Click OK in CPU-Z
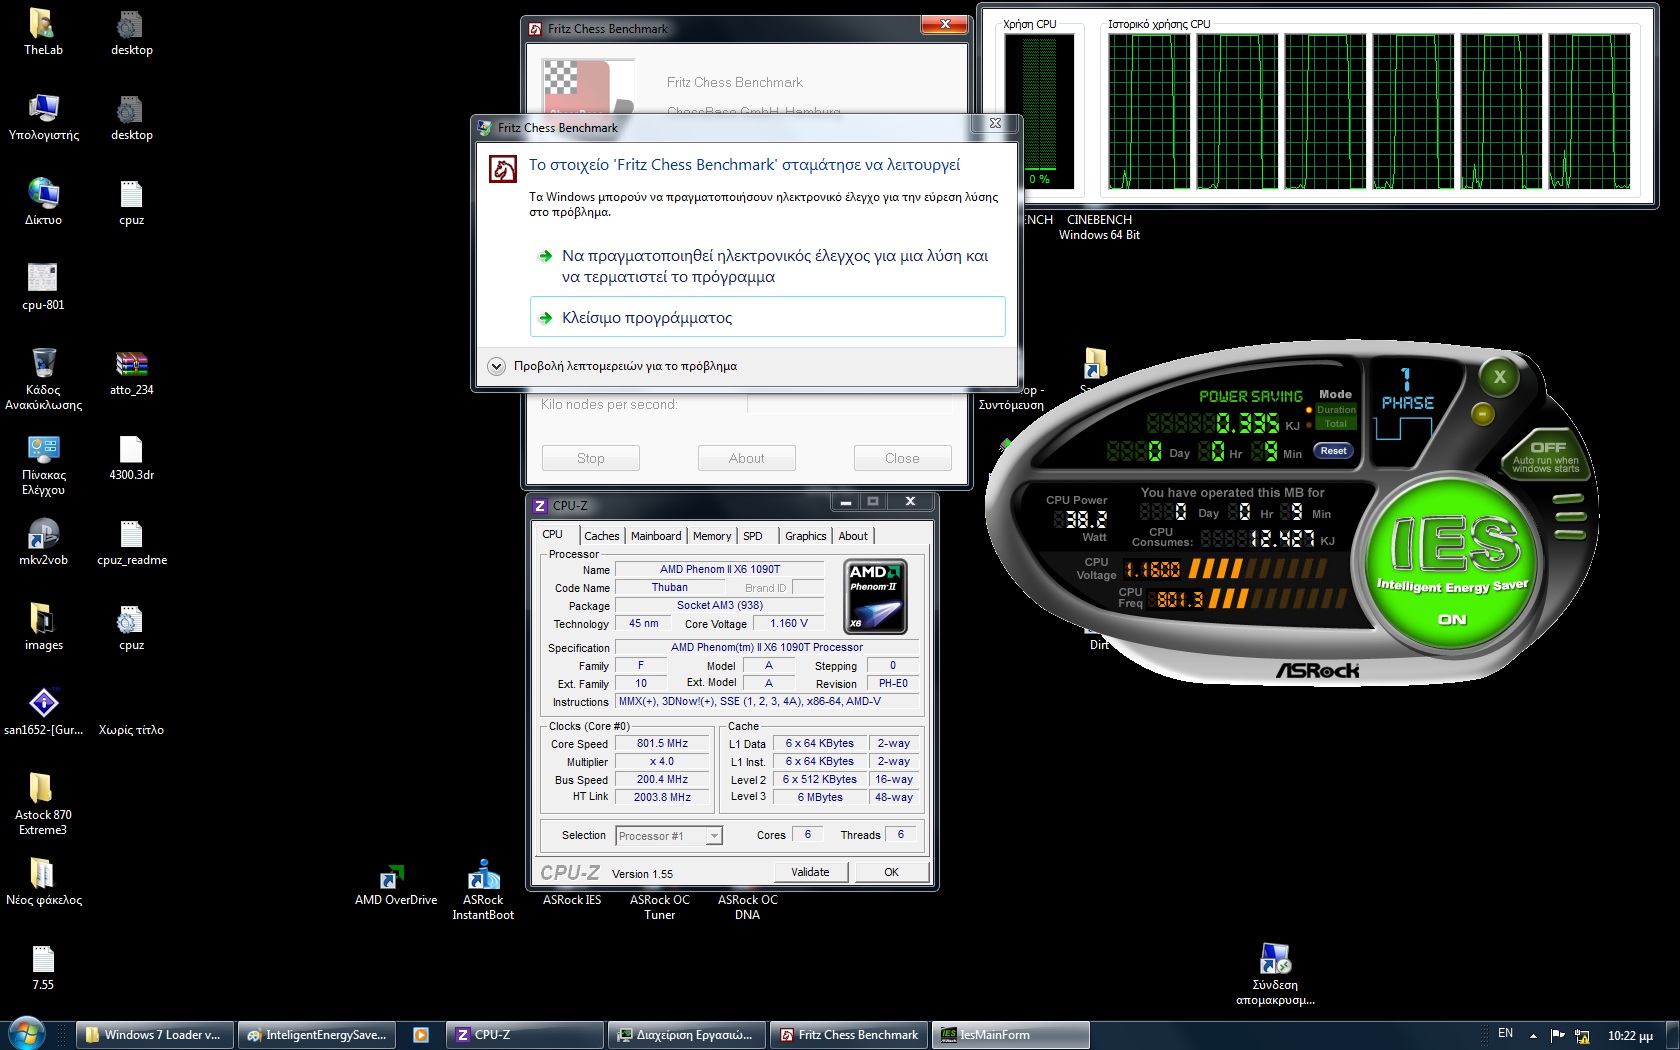 click(x=891, y=872)
